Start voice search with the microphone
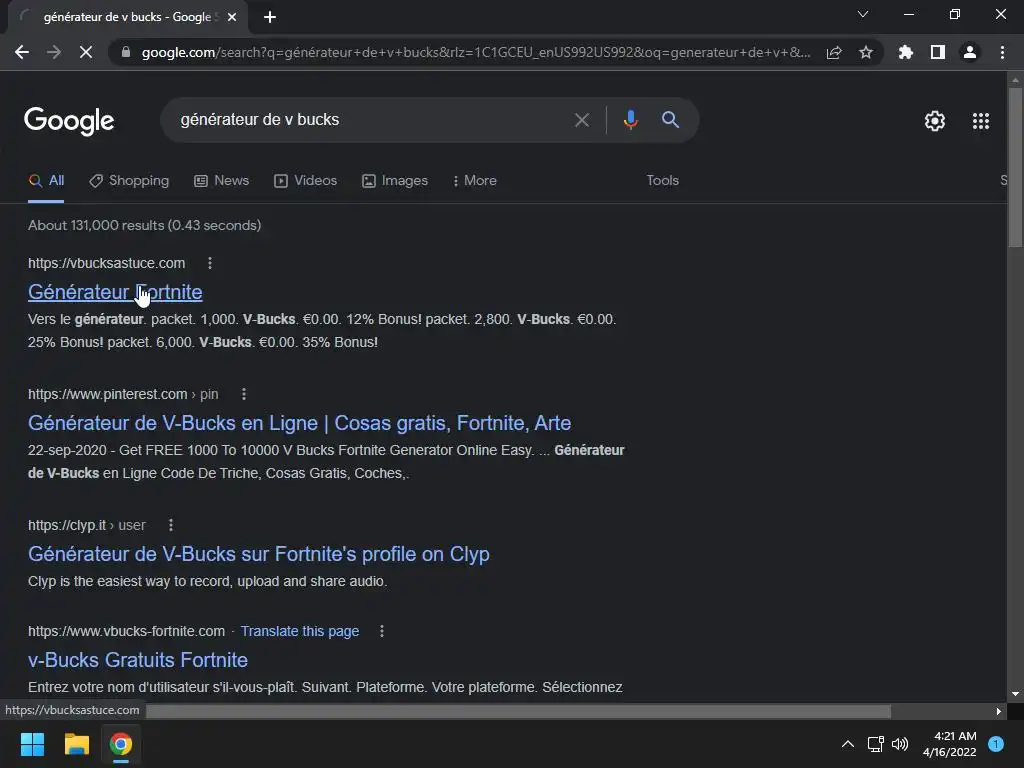The width and height of the screenshot is (1024, 768). pos(630,120)
